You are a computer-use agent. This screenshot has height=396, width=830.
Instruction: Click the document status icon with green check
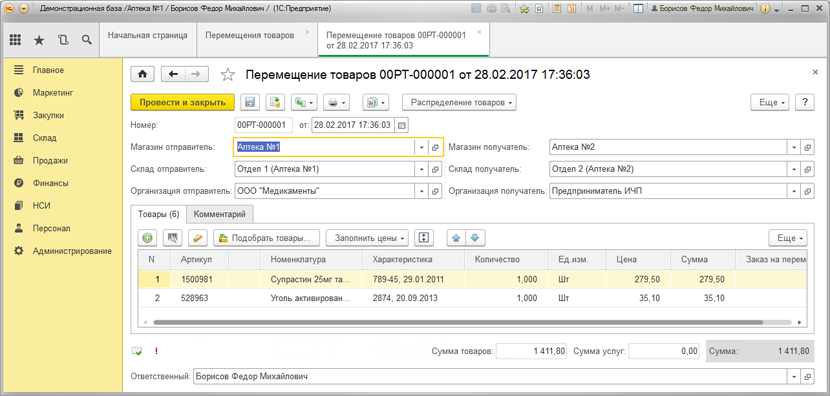point(137,350)
